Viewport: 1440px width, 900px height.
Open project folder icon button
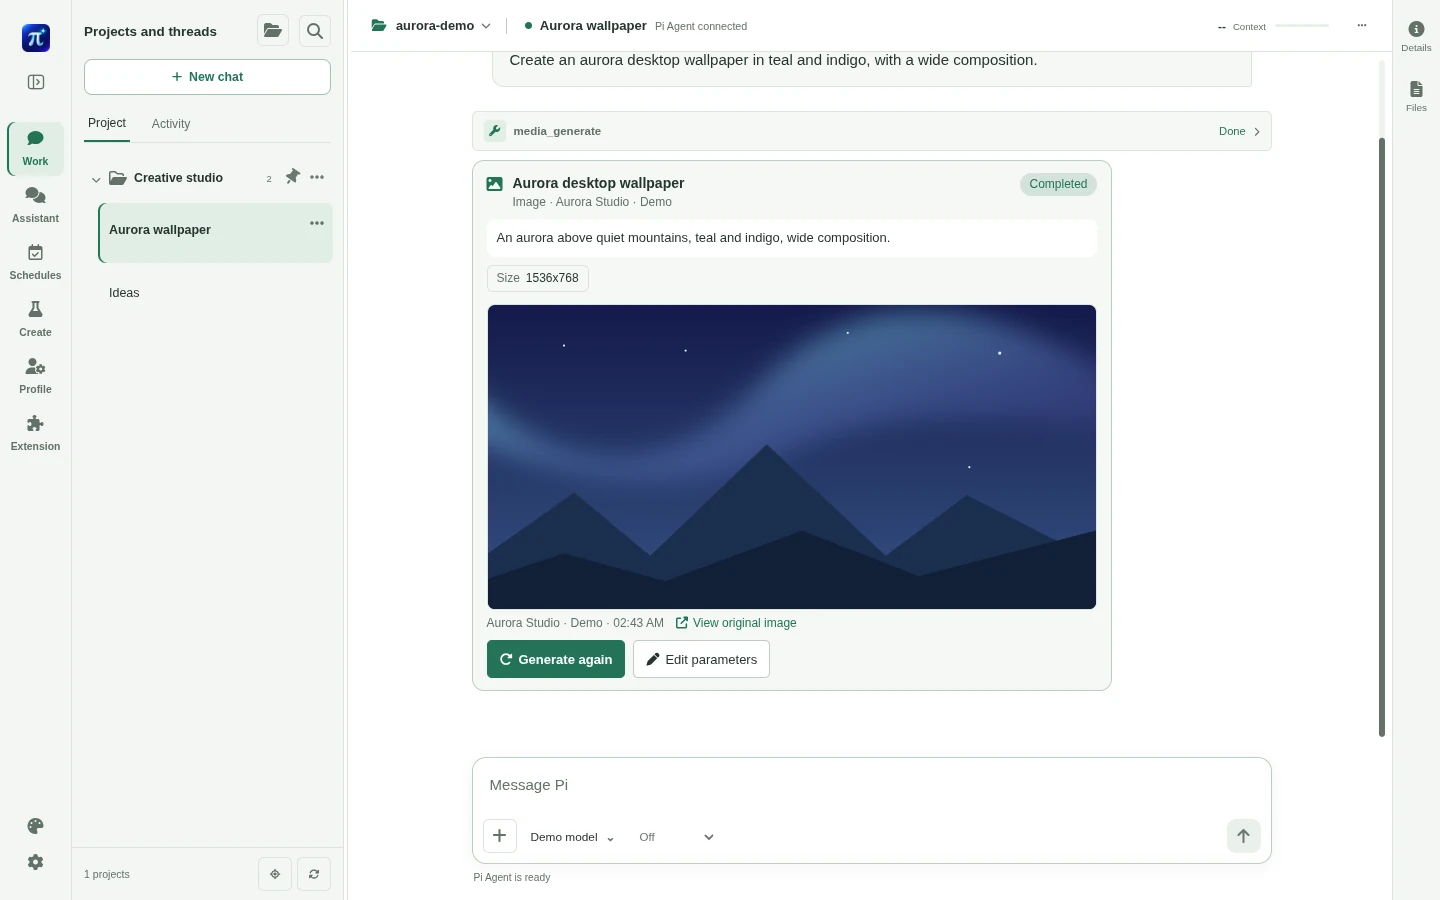273,31
